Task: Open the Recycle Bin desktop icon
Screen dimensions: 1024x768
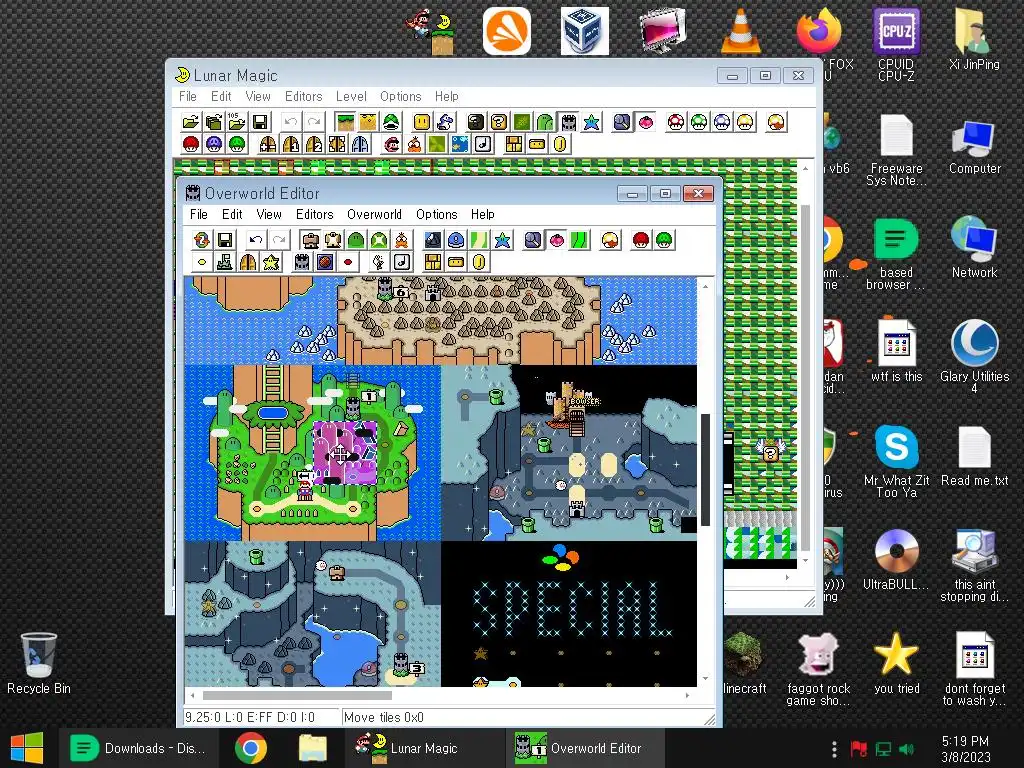Action: 39,663
